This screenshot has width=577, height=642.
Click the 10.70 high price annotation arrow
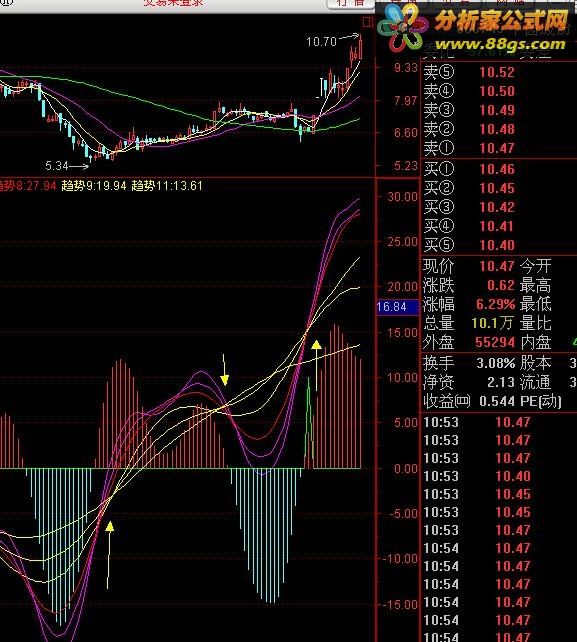click(x=348, y=37)
